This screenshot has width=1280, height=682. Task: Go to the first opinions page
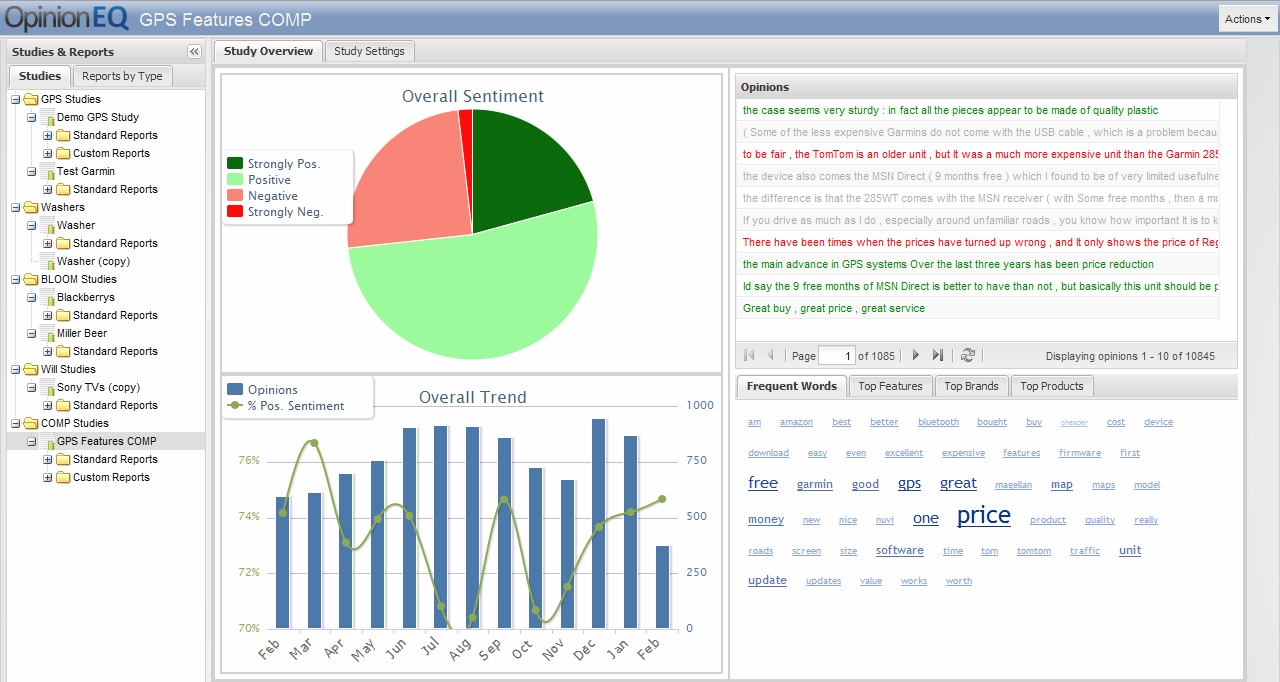pyautogui.click(x=749, y=355)
